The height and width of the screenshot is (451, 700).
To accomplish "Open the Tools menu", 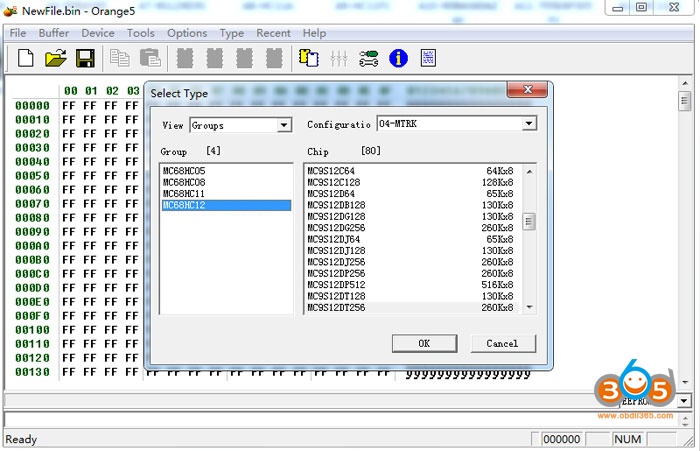I will pos(141,33).
